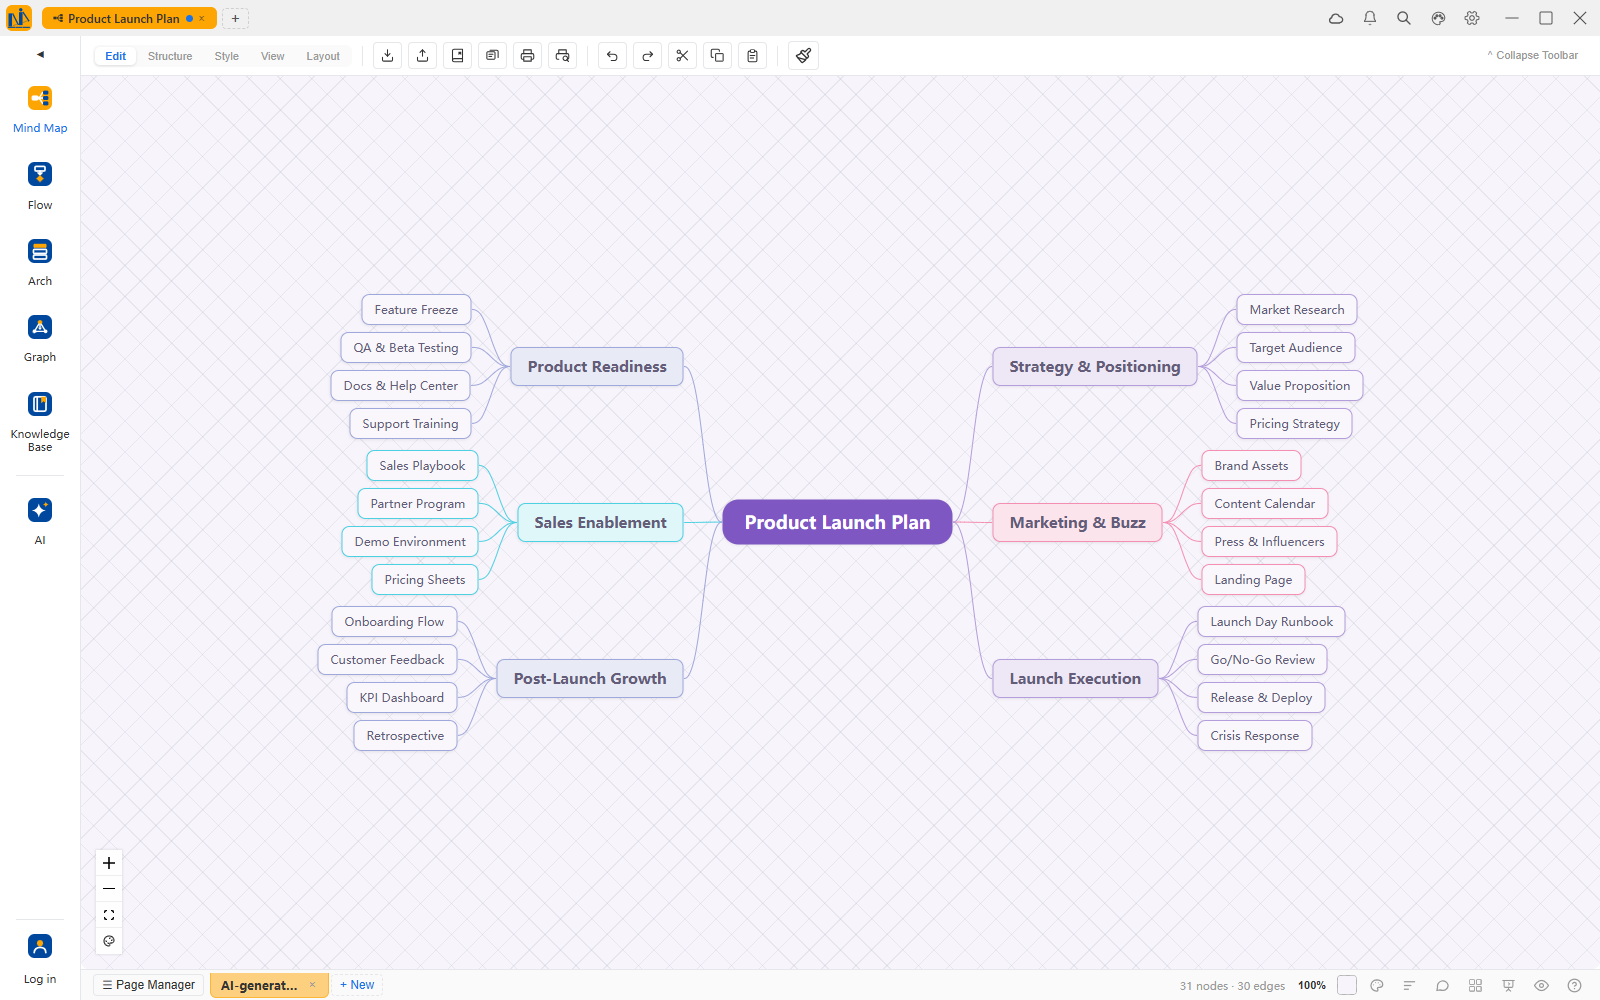
Task: Collapse the left sidebar with the arrow
Action: coord(40,54)
